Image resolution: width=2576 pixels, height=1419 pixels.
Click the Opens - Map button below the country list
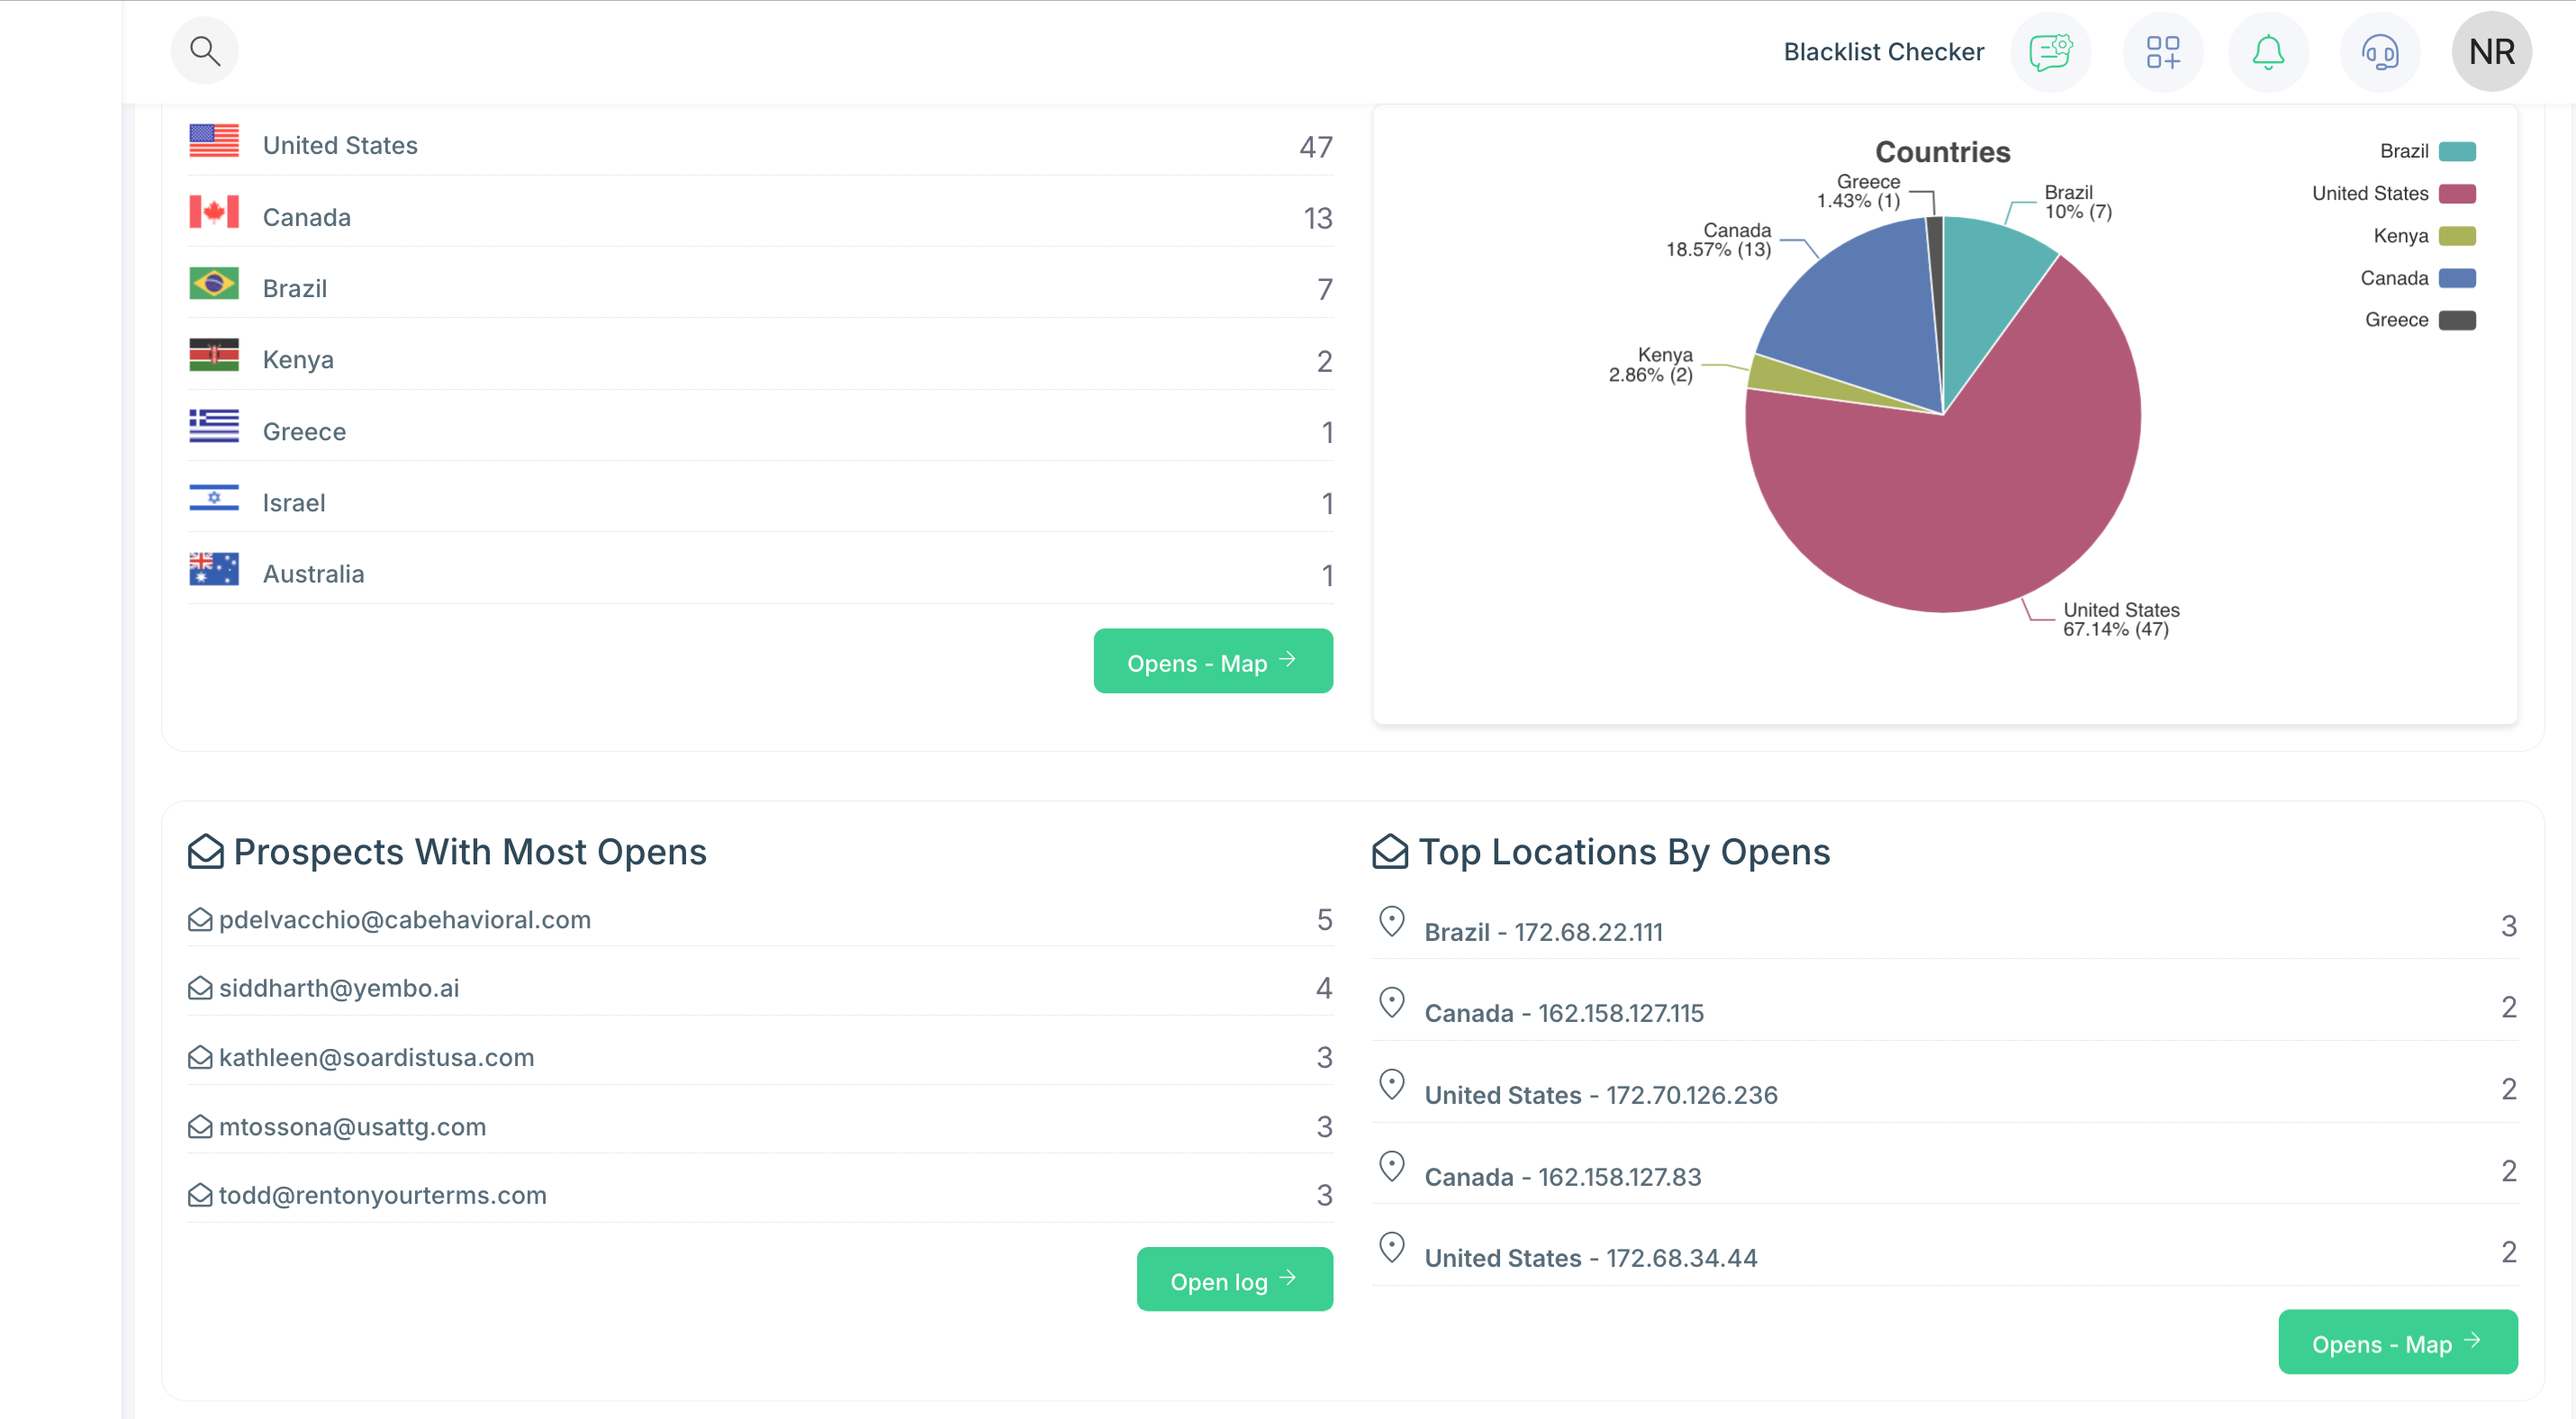click(x=1213, y=661)
